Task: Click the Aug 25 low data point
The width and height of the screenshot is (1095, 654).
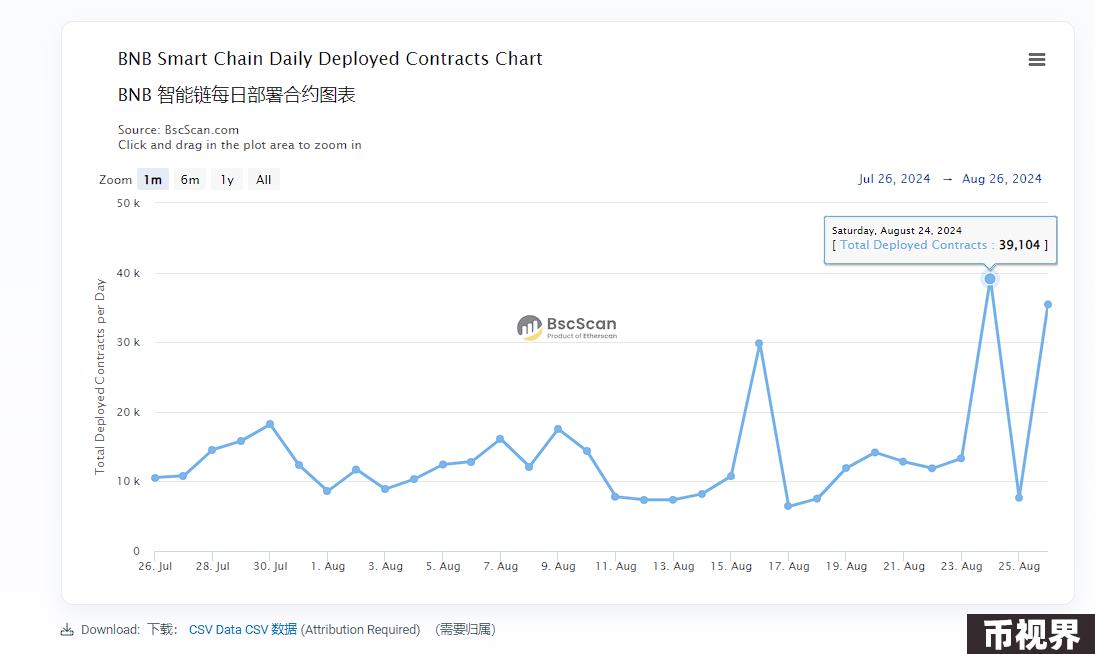Action: (x=1019, y=498)
